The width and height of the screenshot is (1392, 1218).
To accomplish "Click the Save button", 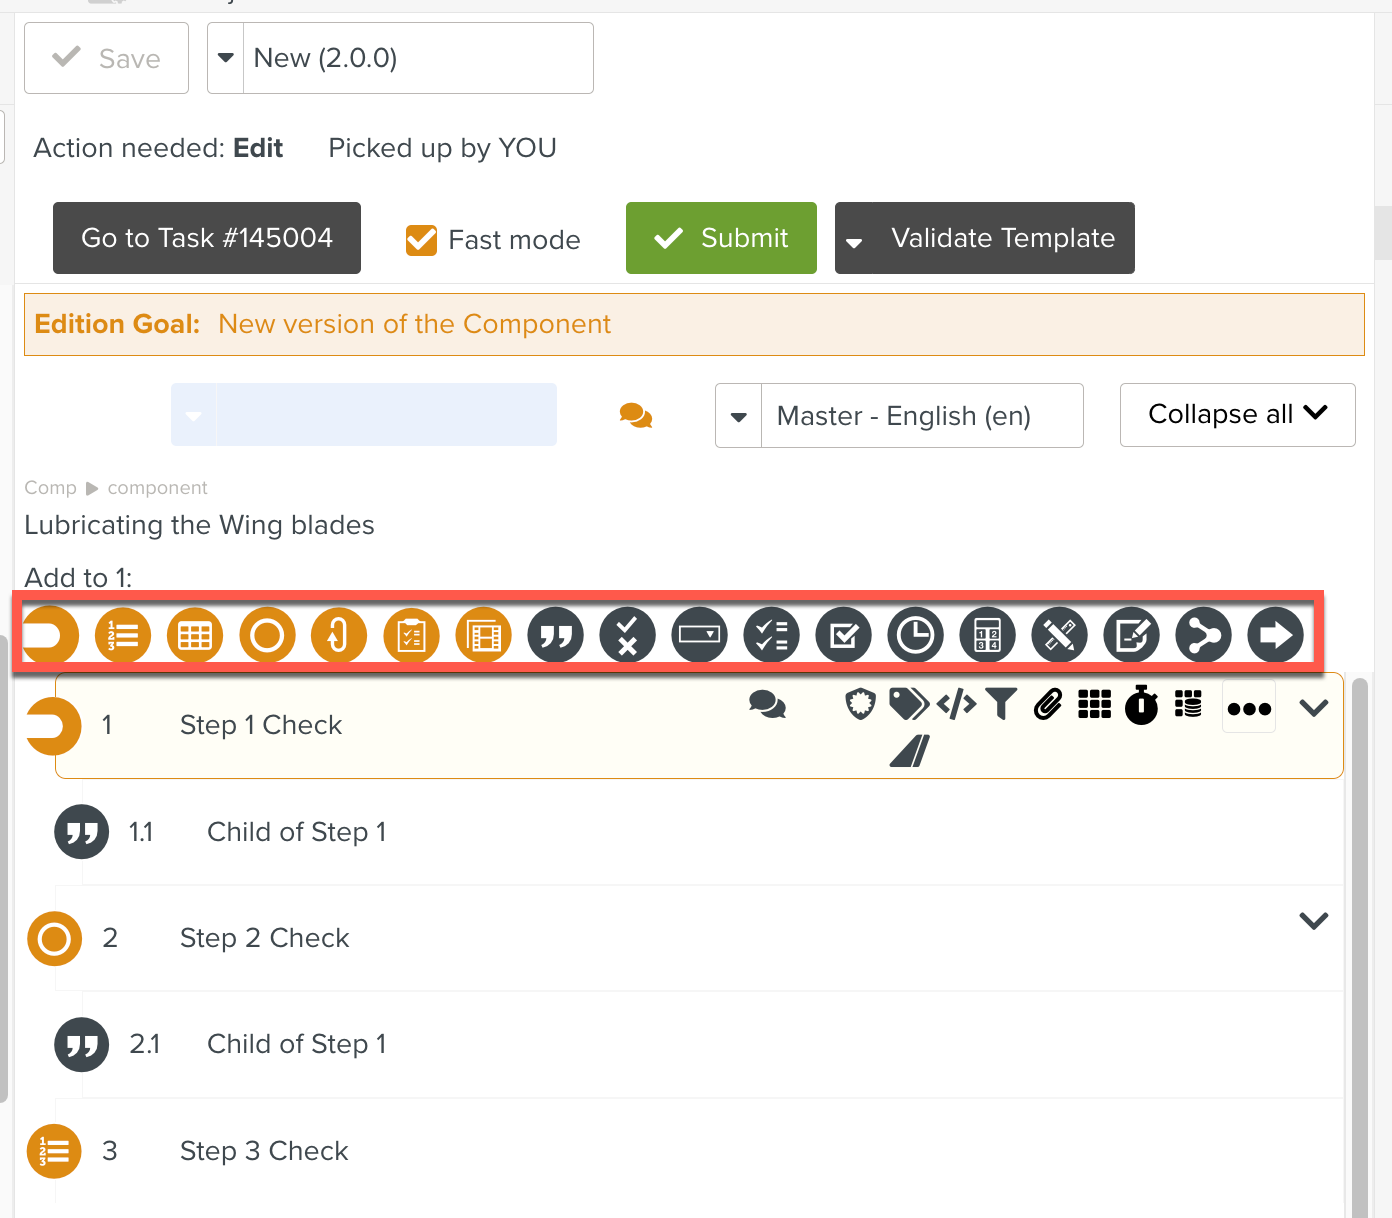I will [106, 58].
